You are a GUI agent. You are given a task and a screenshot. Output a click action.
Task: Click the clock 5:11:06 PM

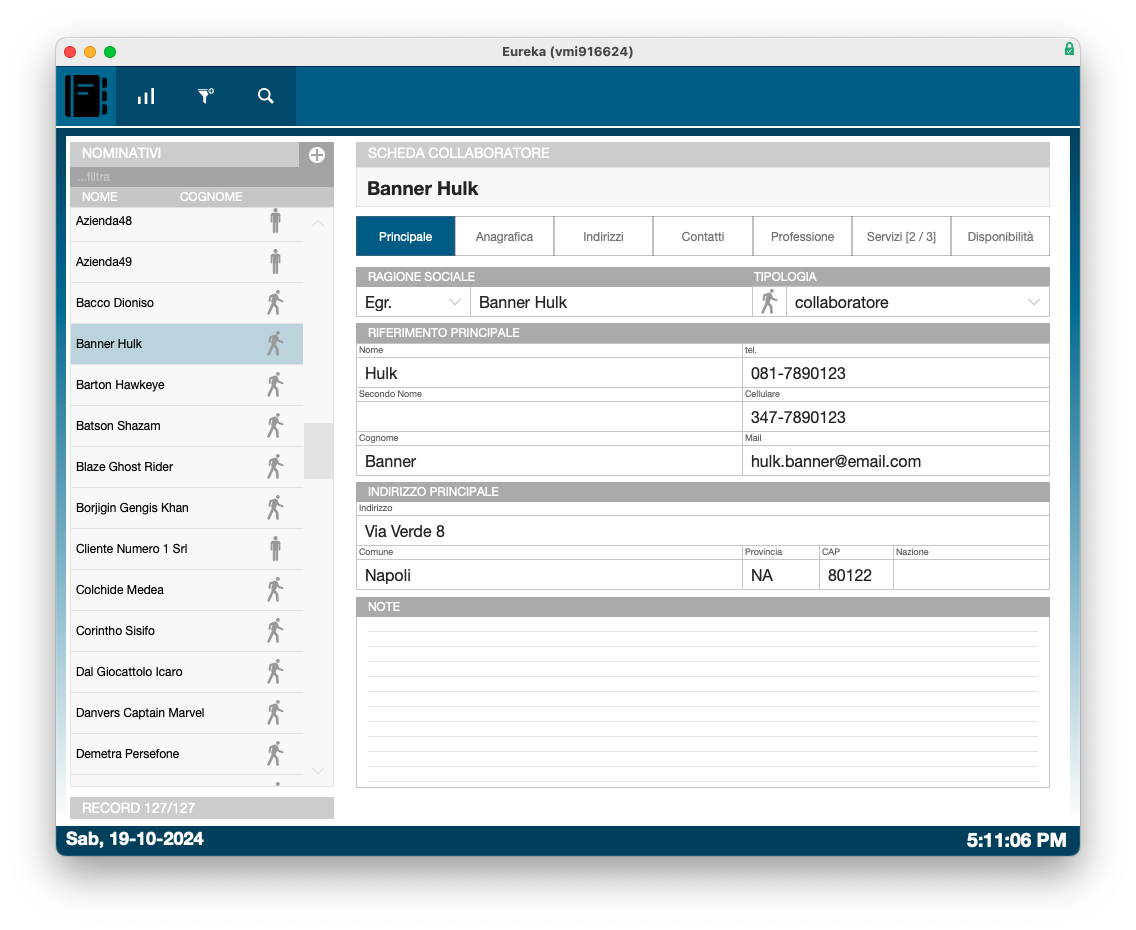[x=1016, y=839]
